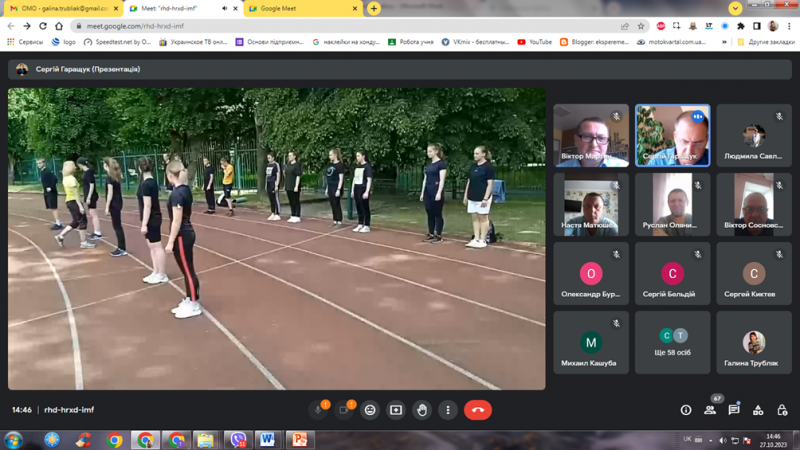
Task: Toggle the camera button in Meet
Action: tap(344, 410)
